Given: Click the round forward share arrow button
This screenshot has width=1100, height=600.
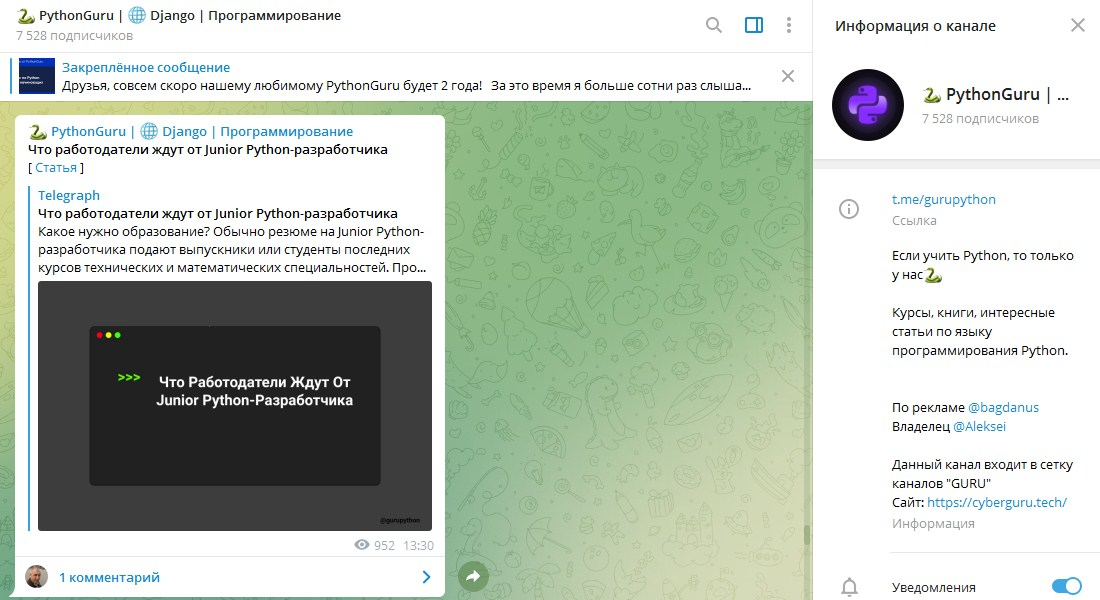Looking at the screenshot, I should pos(473,576).
